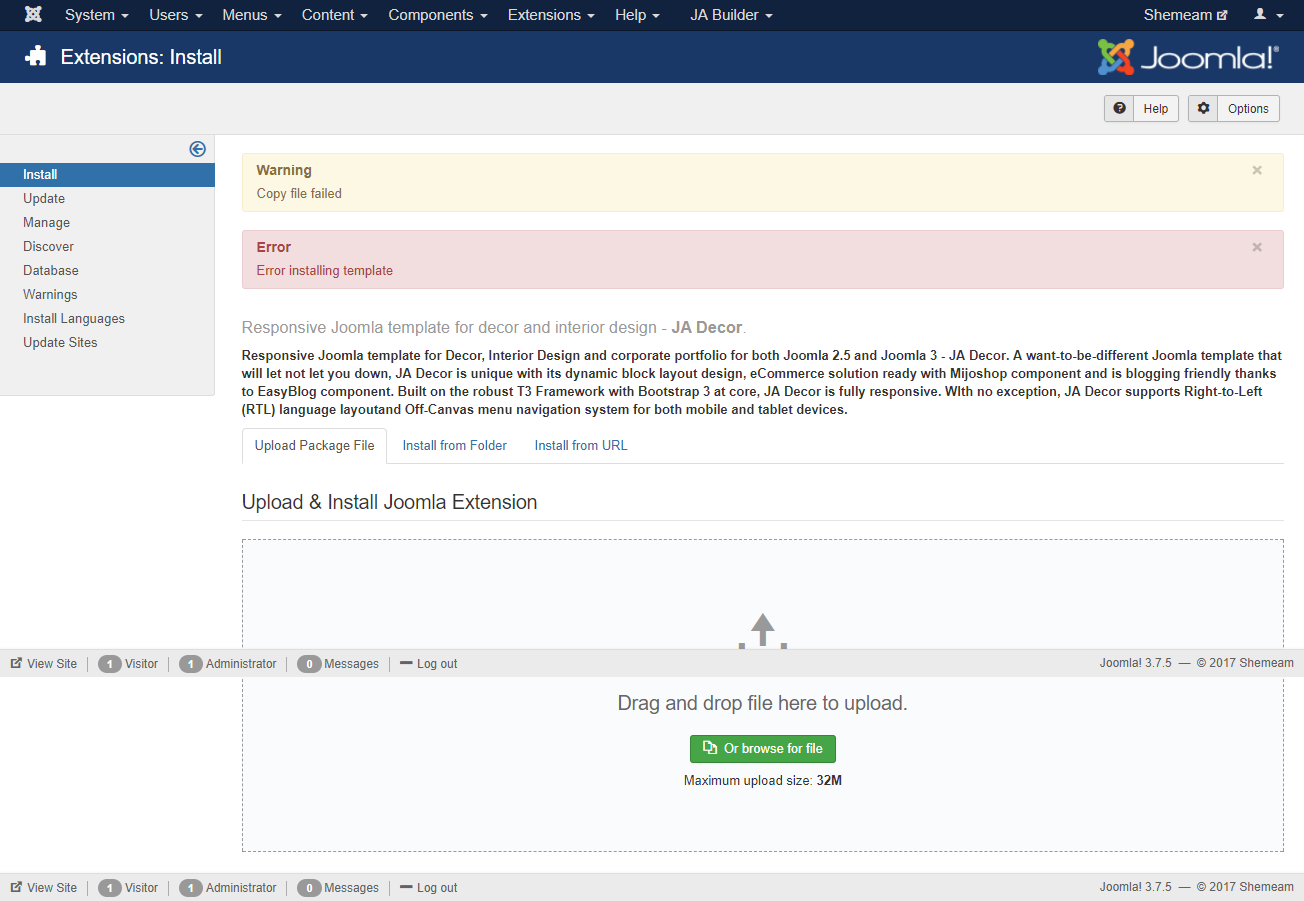Click the puzzle-piece Extensions icon in header
The height and width of the screenshot is (901, 1304).
tap(36, 57)
